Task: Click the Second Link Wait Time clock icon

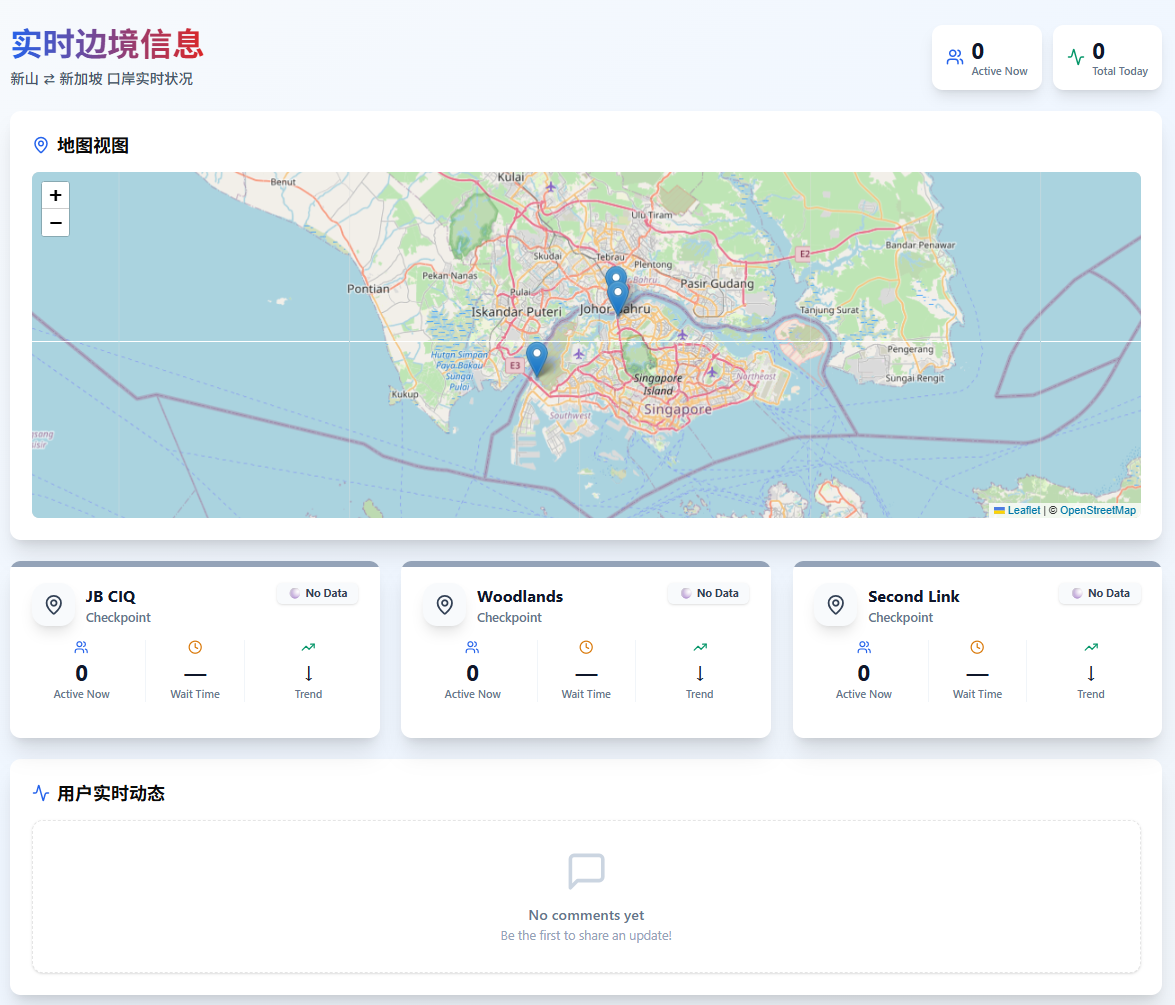Action: 977,647
